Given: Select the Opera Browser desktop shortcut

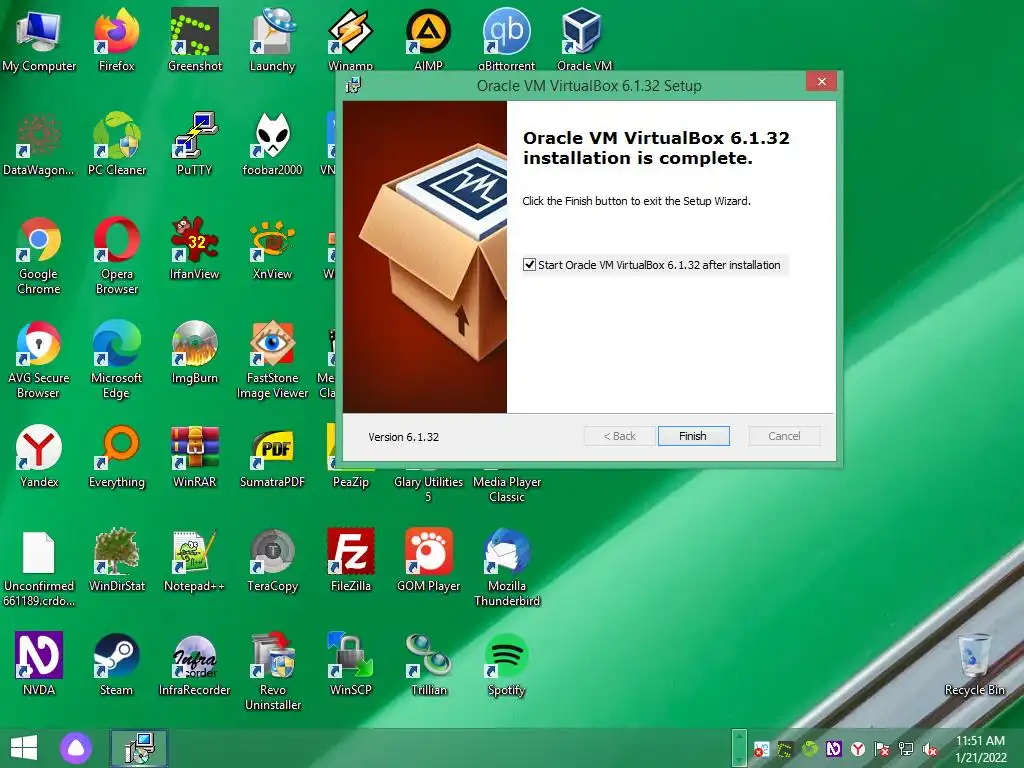Looking at the screenshot, I should coord(116,256).
